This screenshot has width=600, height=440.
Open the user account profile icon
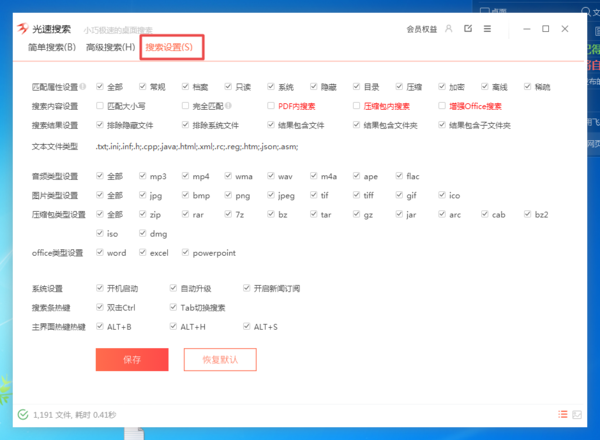[x=449, y=29]
